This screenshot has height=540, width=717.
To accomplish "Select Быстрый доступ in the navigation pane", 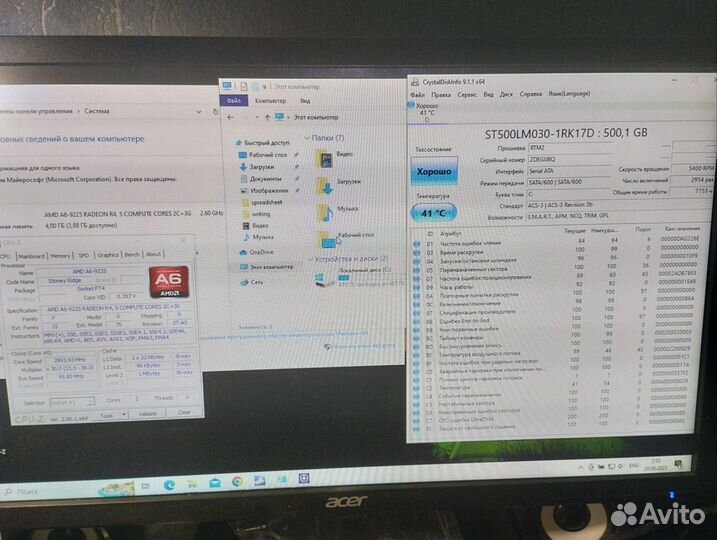I will (x=263, y=143).
